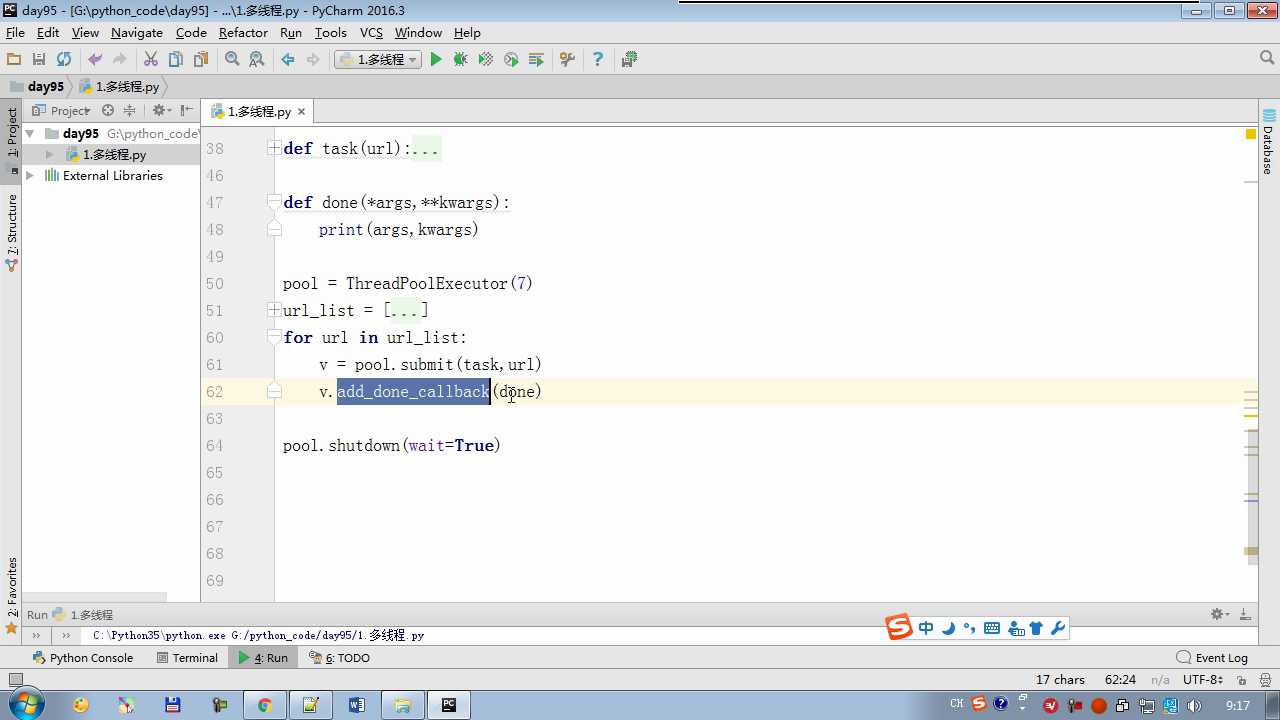Open the Windows Start button
Viewport: 1280px width, 720px height.
[x=24, y=705]
